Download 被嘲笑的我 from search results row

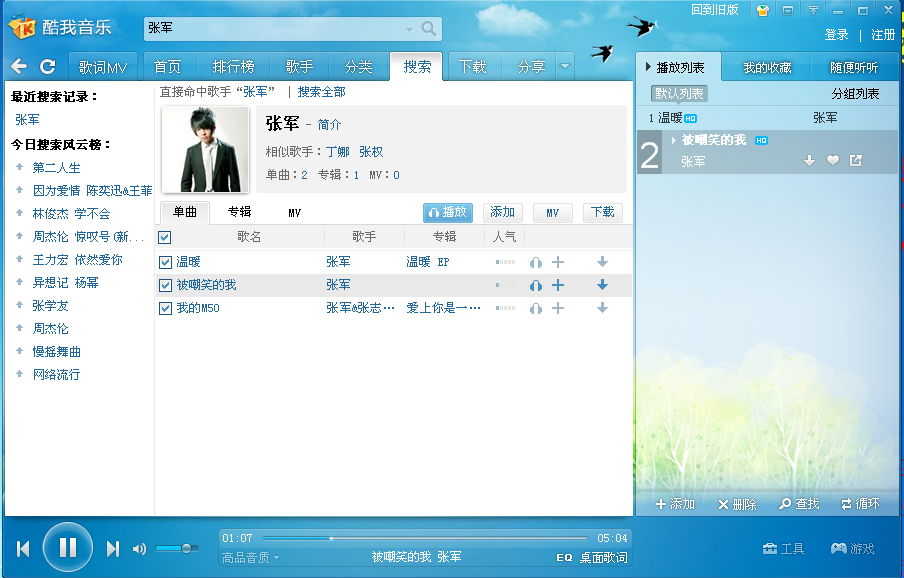tap(602, 285)
